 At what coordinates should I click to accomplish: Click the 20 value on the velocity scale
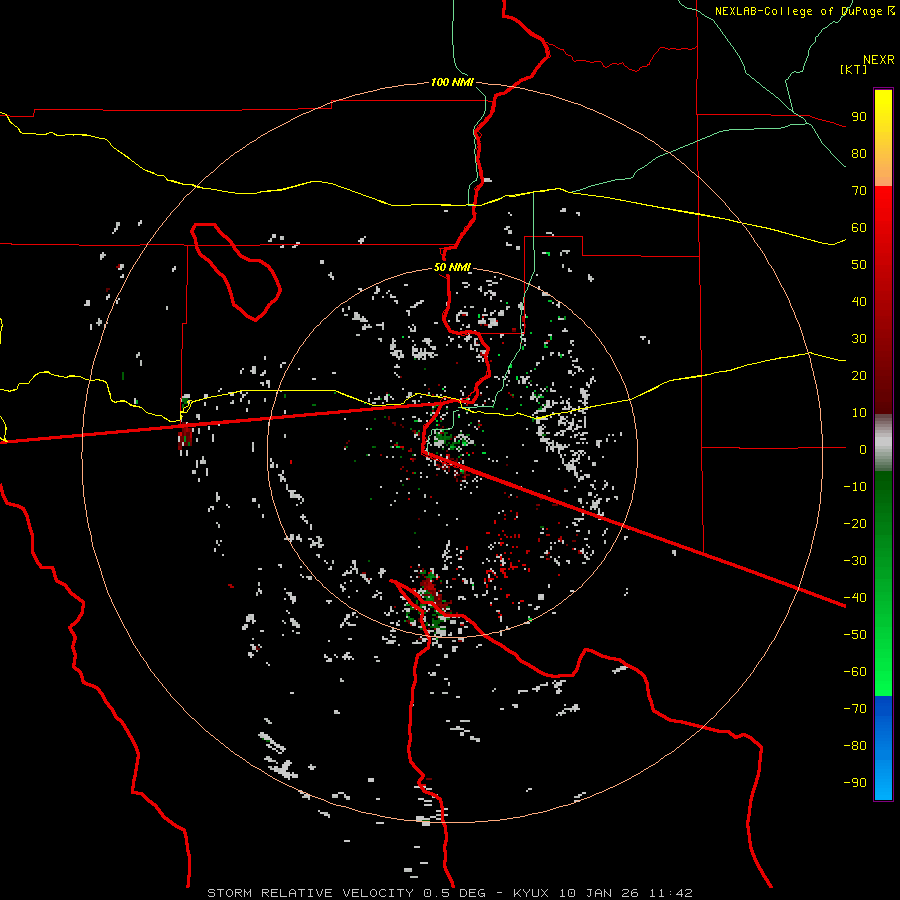(859, 375)
